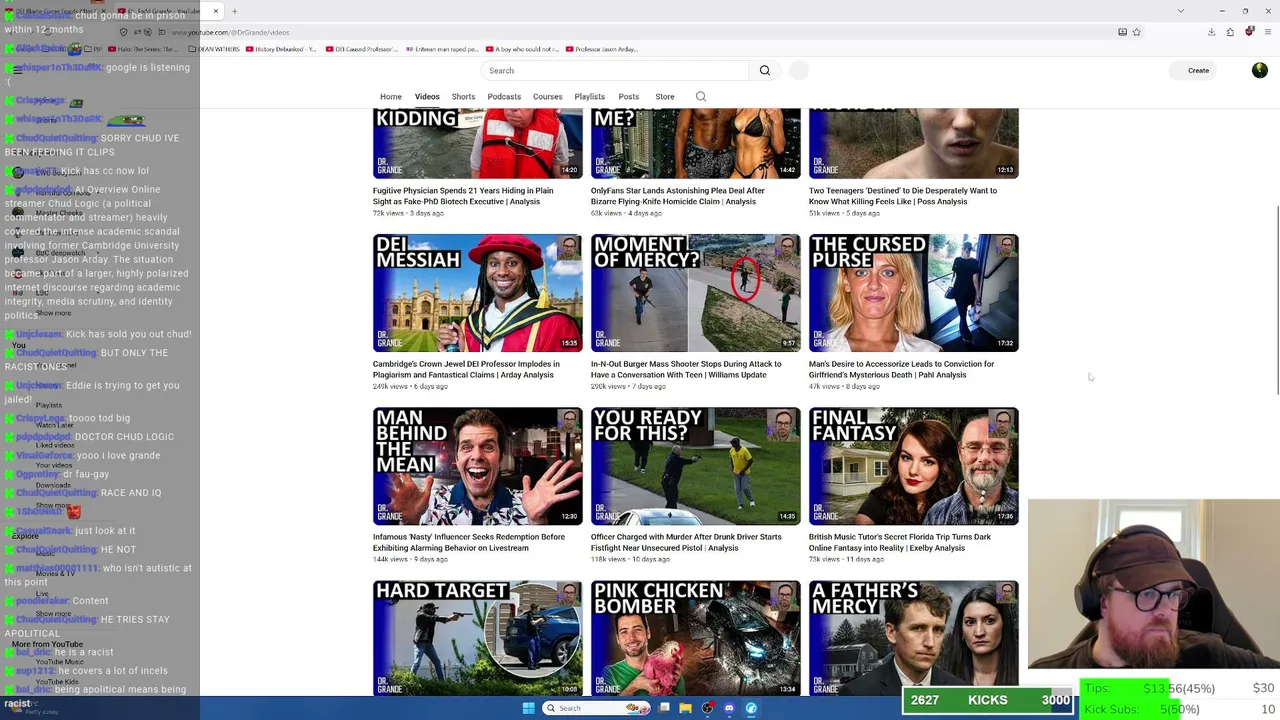Open the Posts tab
1280x720 pixels.
pos(629,97)
